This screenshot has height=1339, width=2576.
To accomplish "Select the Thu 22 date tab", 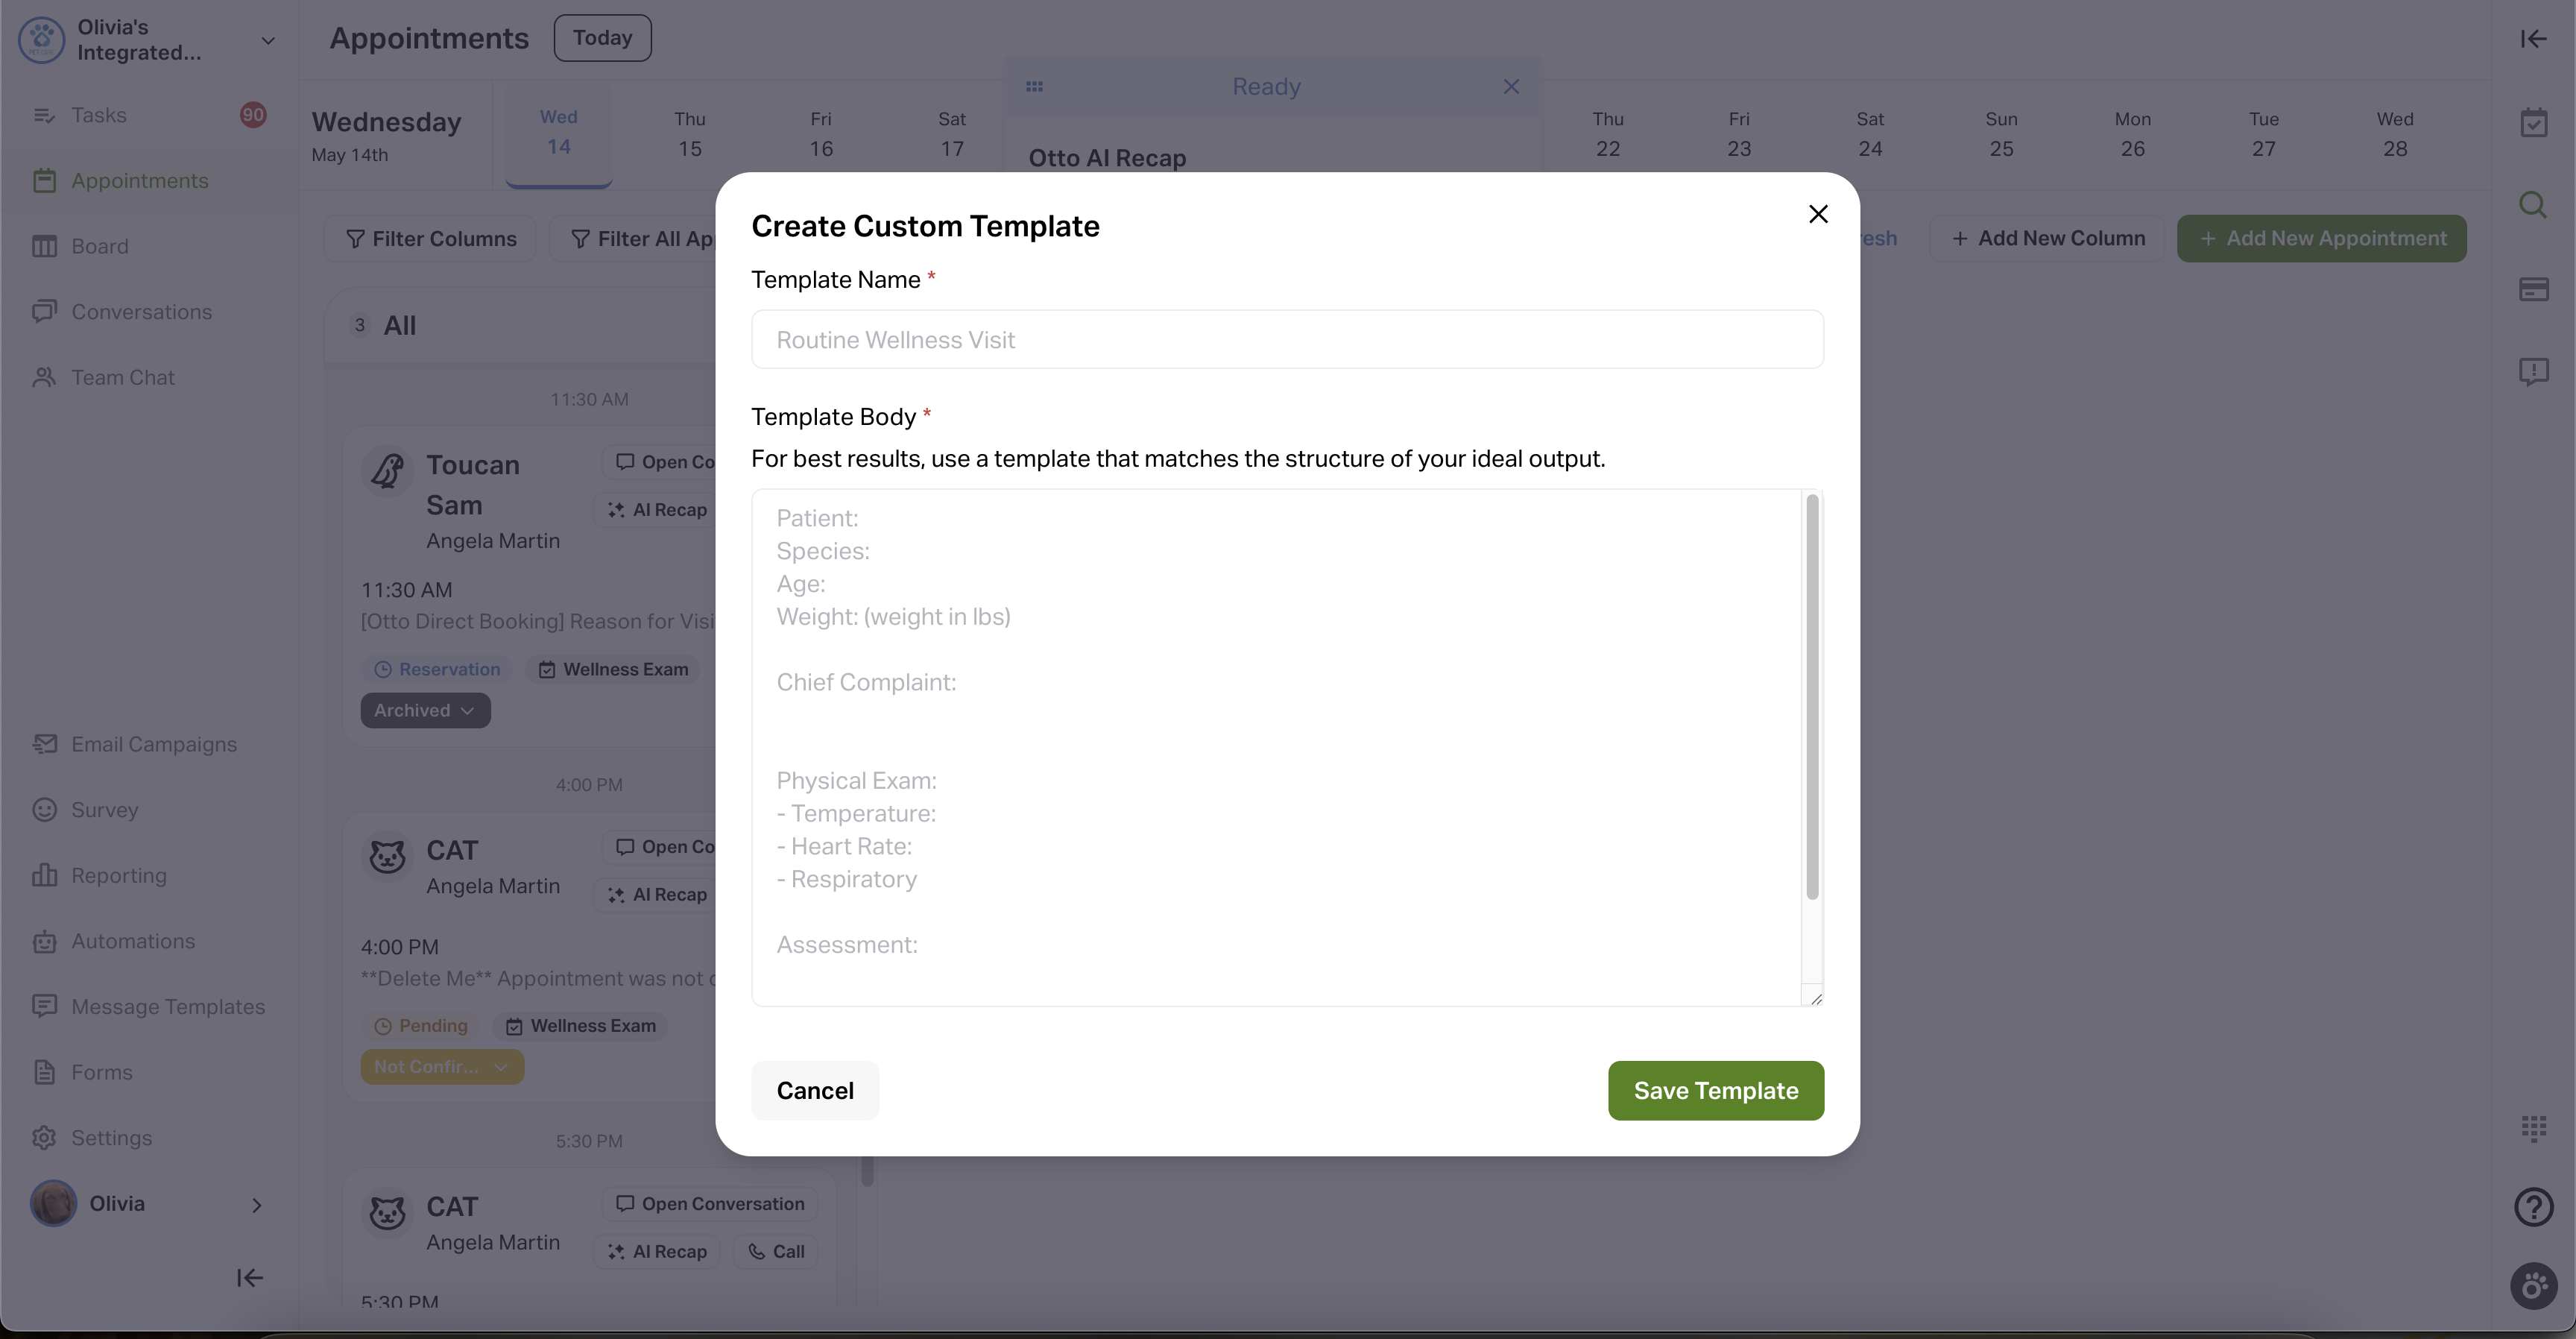I will [x=1607, y=134].
